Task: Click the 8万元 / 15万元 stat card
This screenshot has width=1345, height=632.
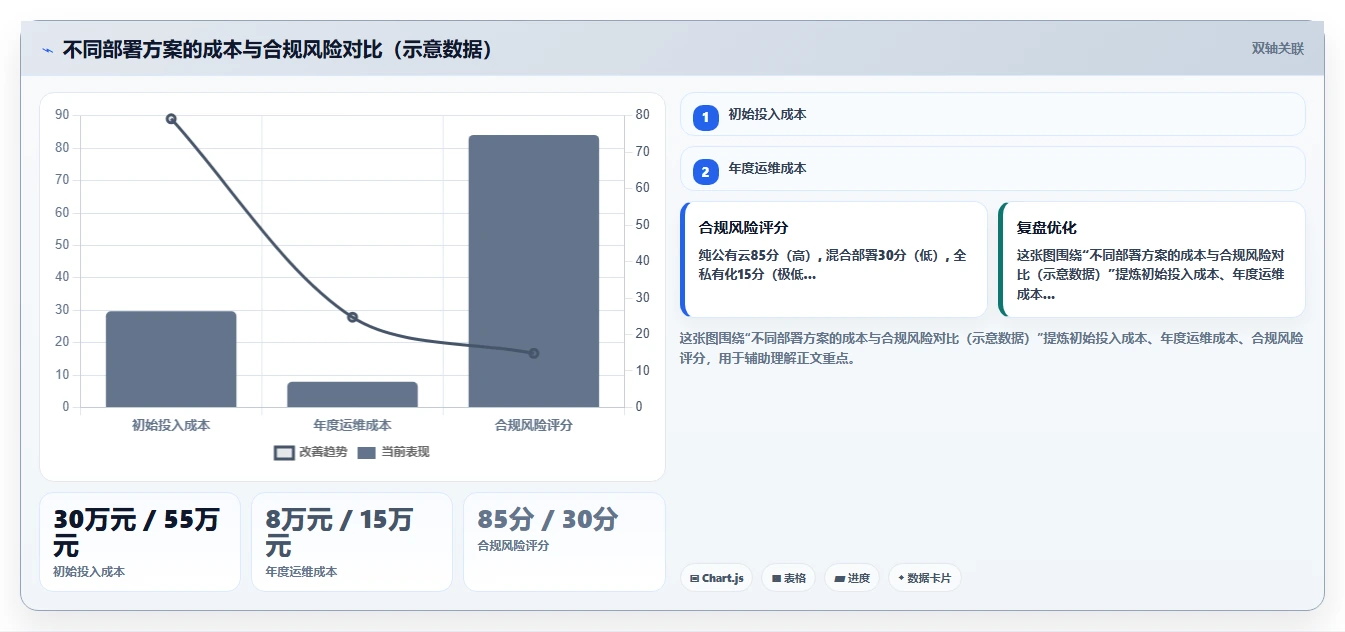Action: tap(352, 542)
